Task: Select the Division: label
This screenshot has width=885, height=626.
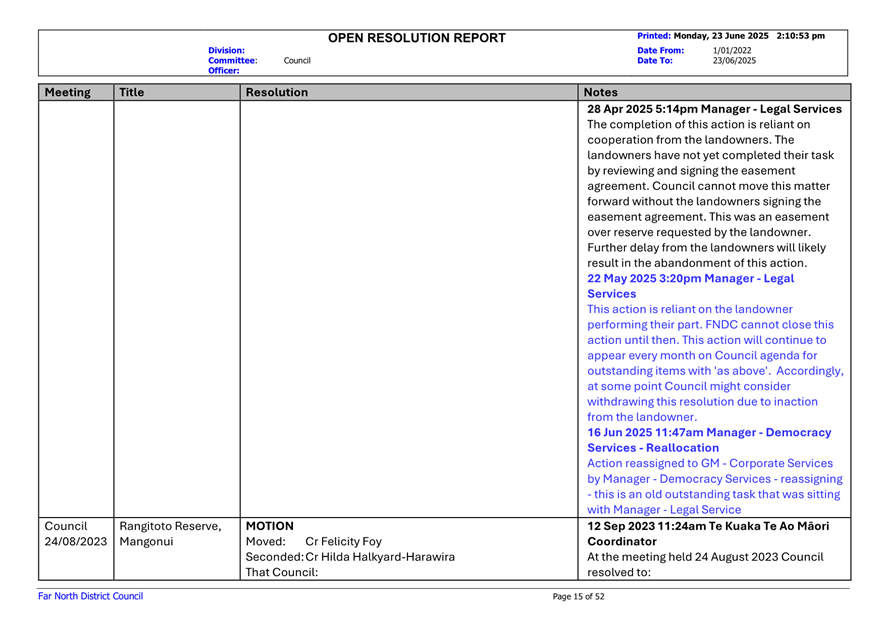Action: [x=226, y=50]
